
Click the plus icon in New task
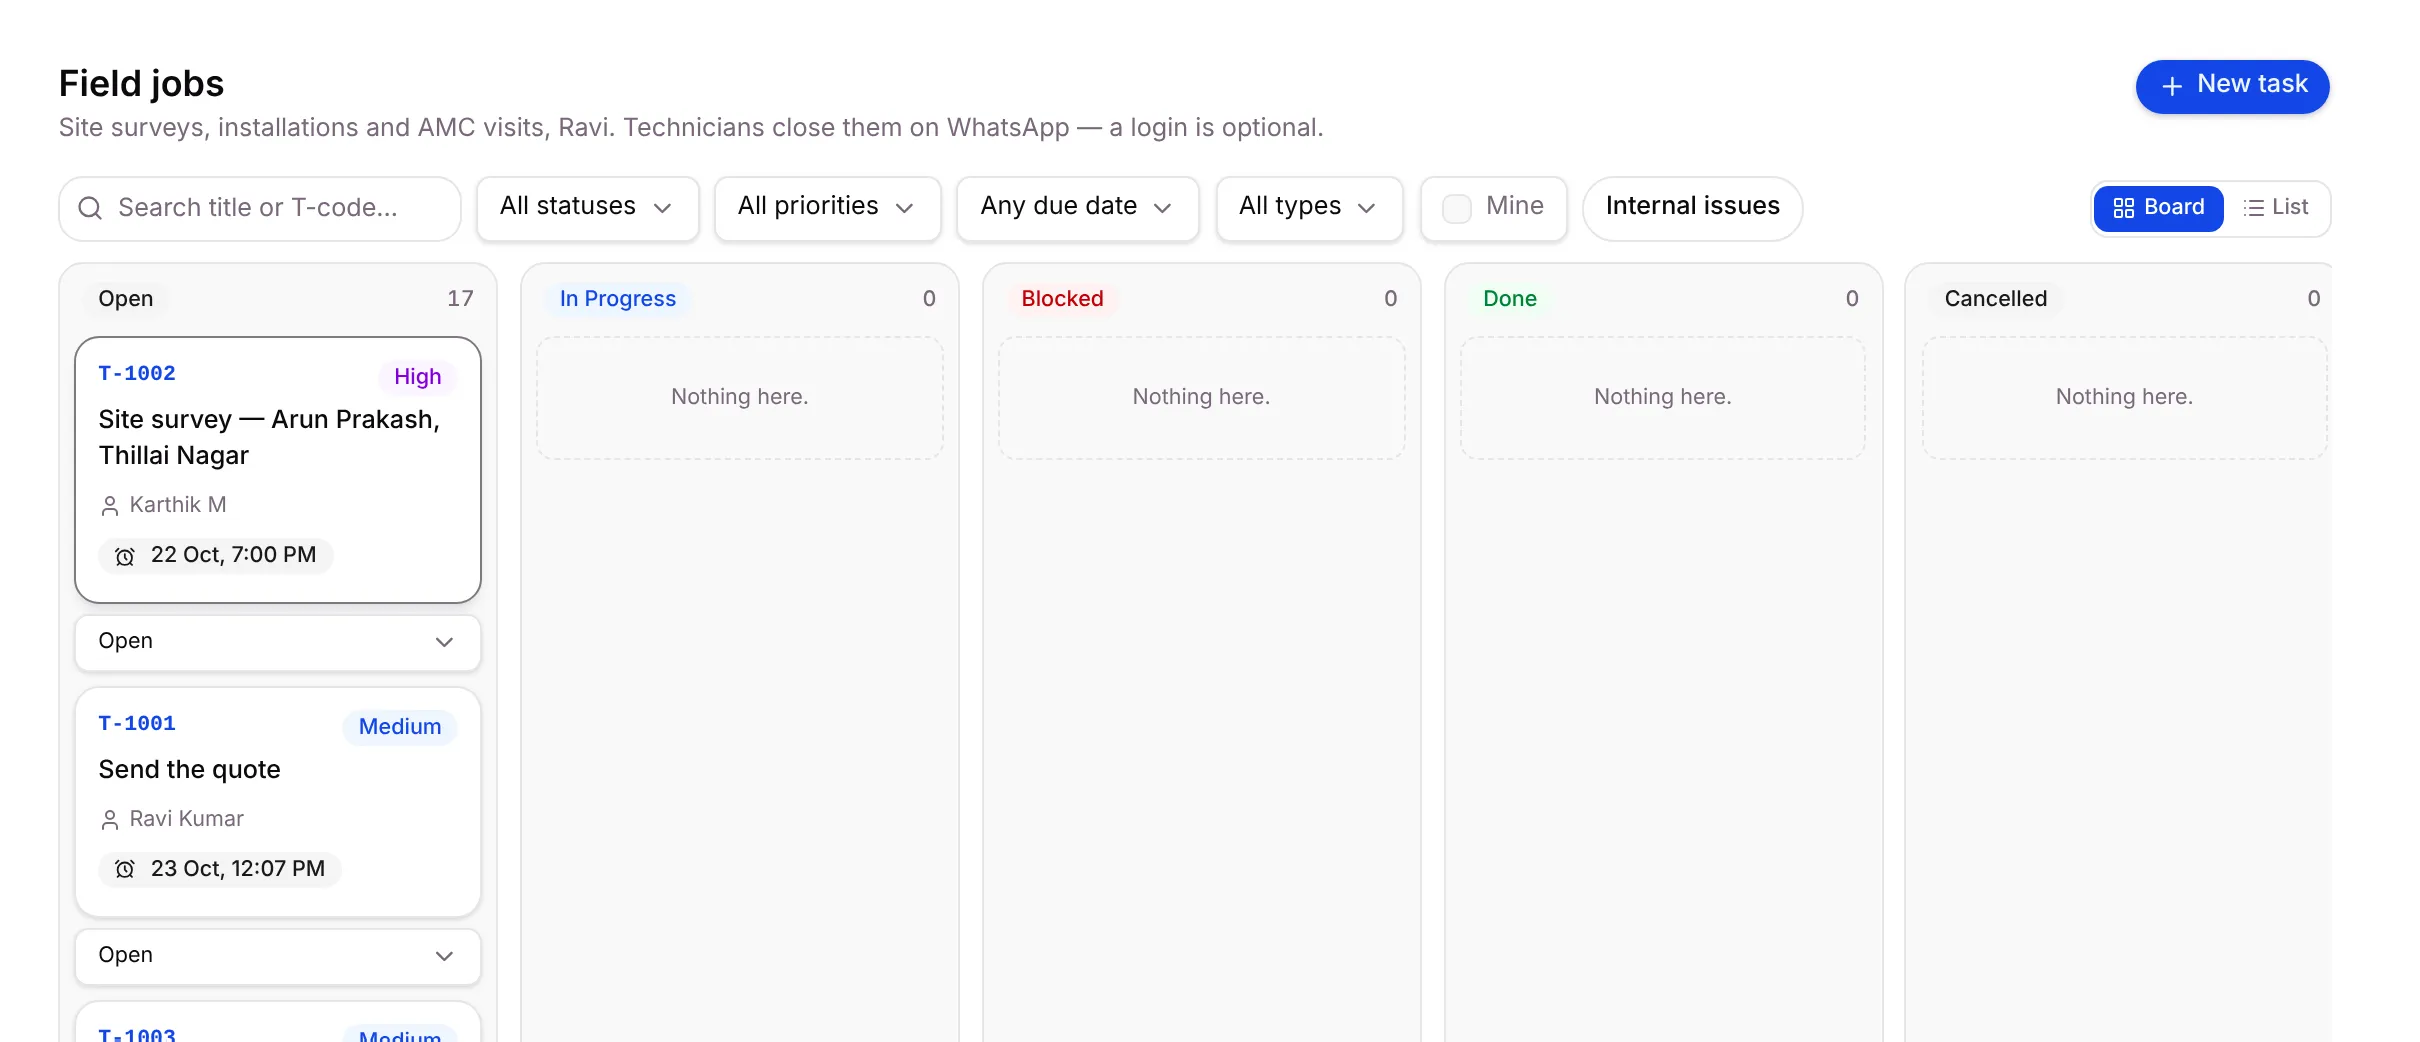click(2172, 87)
